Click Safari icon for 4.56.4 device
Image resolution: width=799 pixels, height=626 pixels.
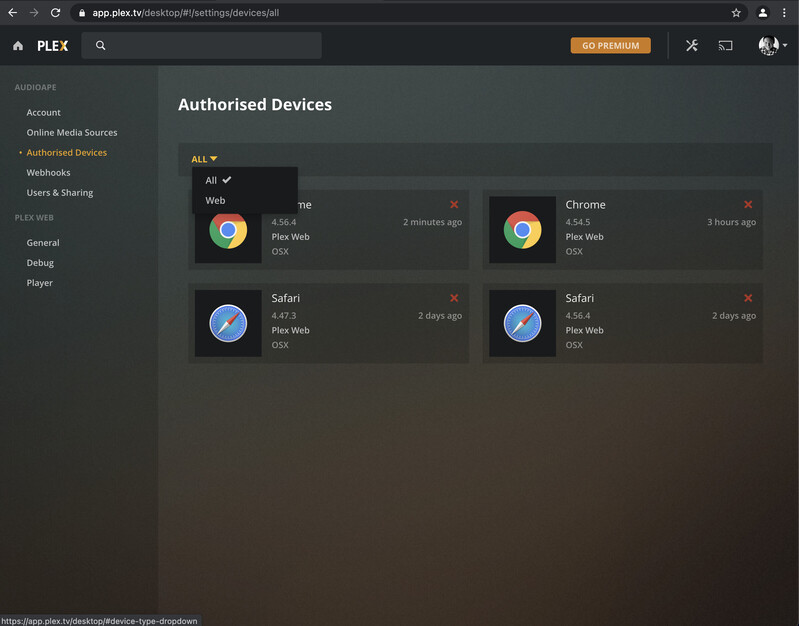pyautogui.click(x=522, y=323)
